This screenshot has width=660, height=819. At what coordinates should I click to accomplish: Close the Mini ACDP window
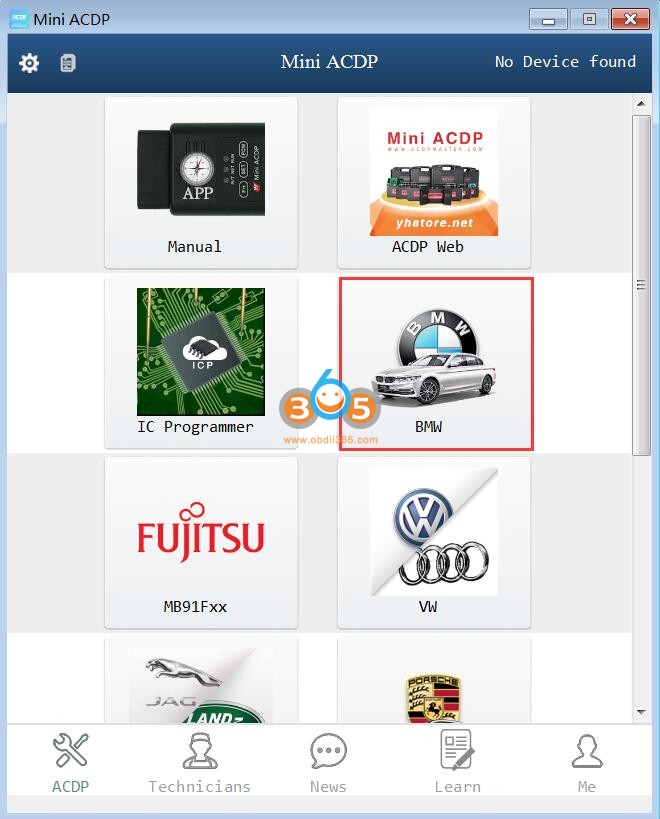click(630, 19)
